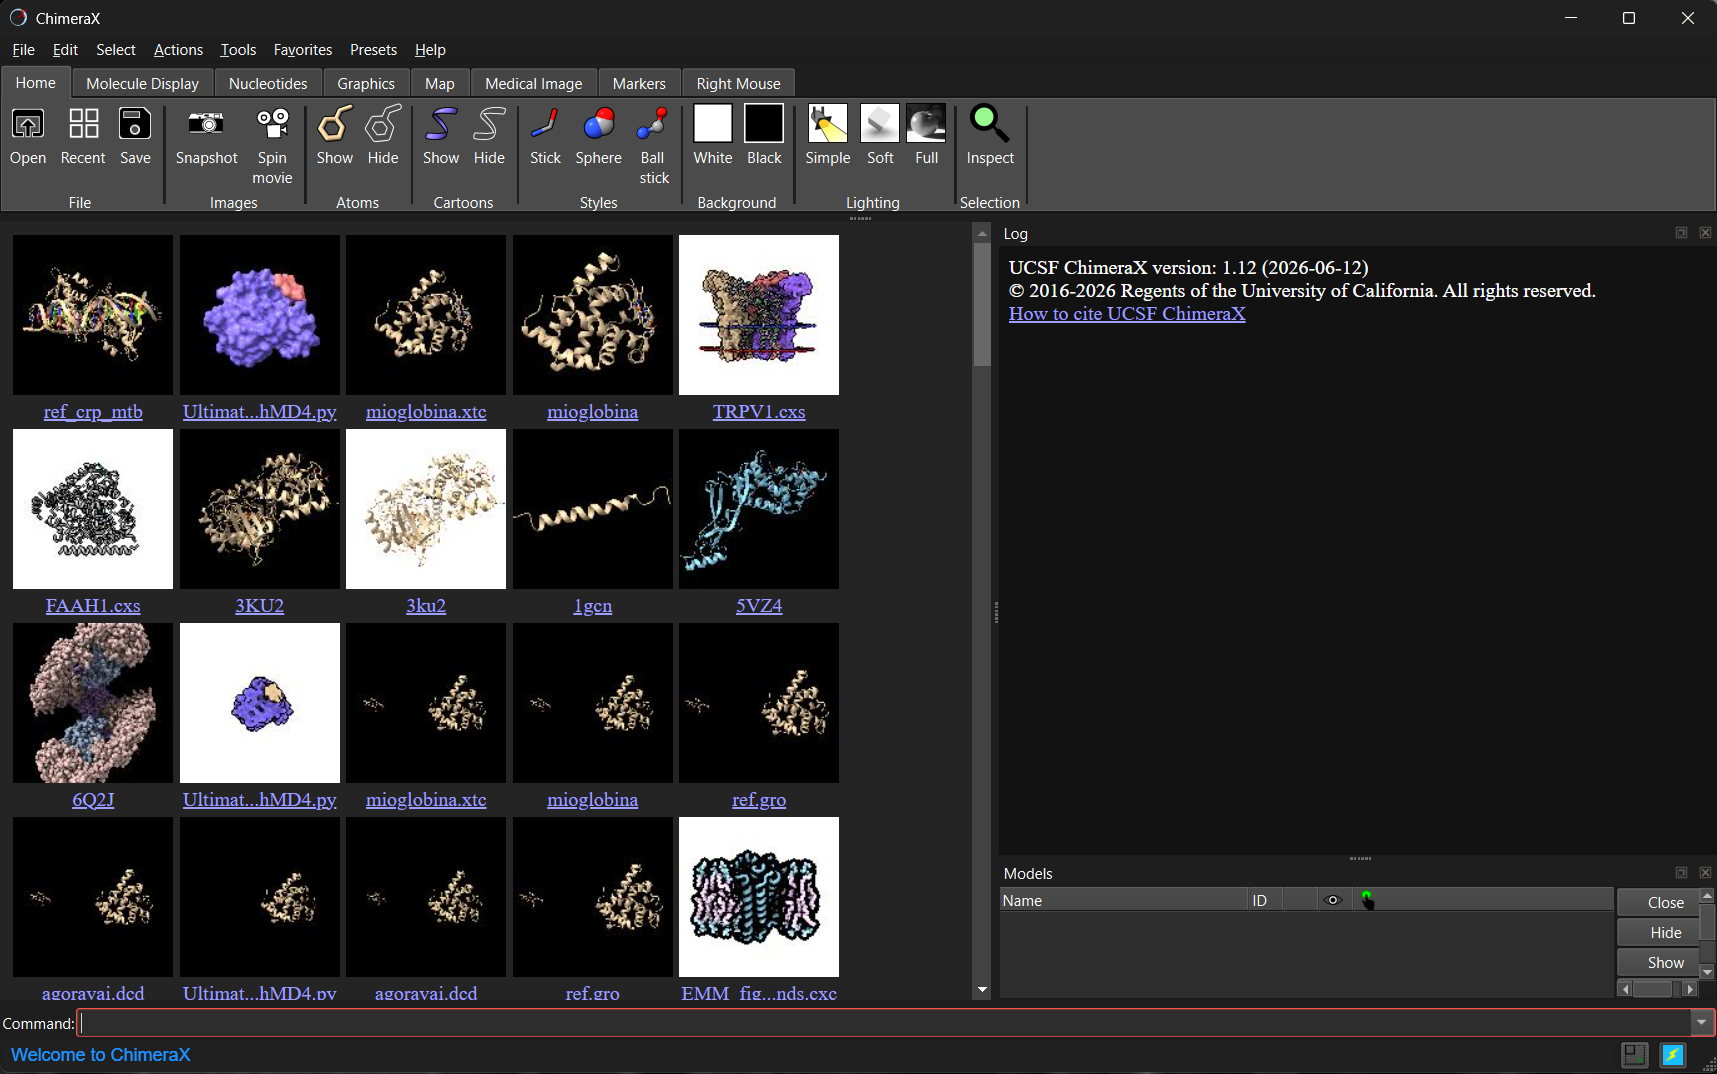The height and width of the screenshot is (1074, 1717).
Task: Click eye visibility column header in Models
Action: pos(1333,900)
